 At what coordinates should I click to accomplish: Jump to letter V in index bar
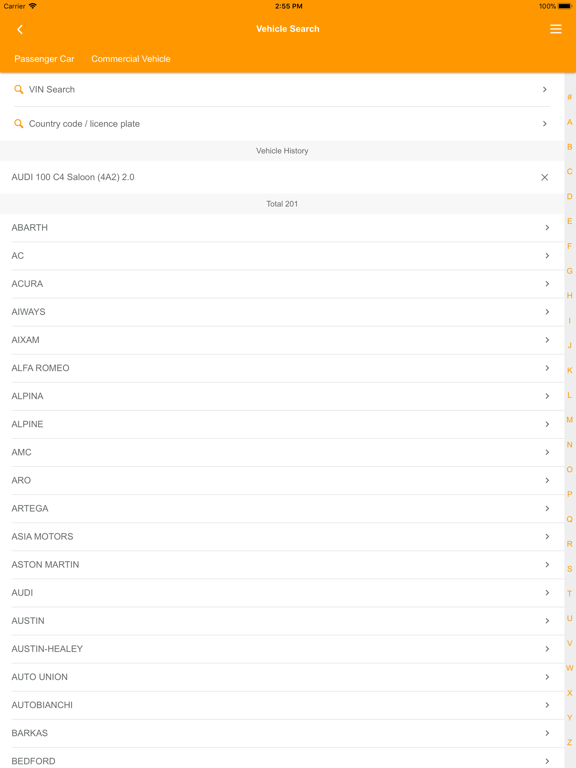click(570, 643)
